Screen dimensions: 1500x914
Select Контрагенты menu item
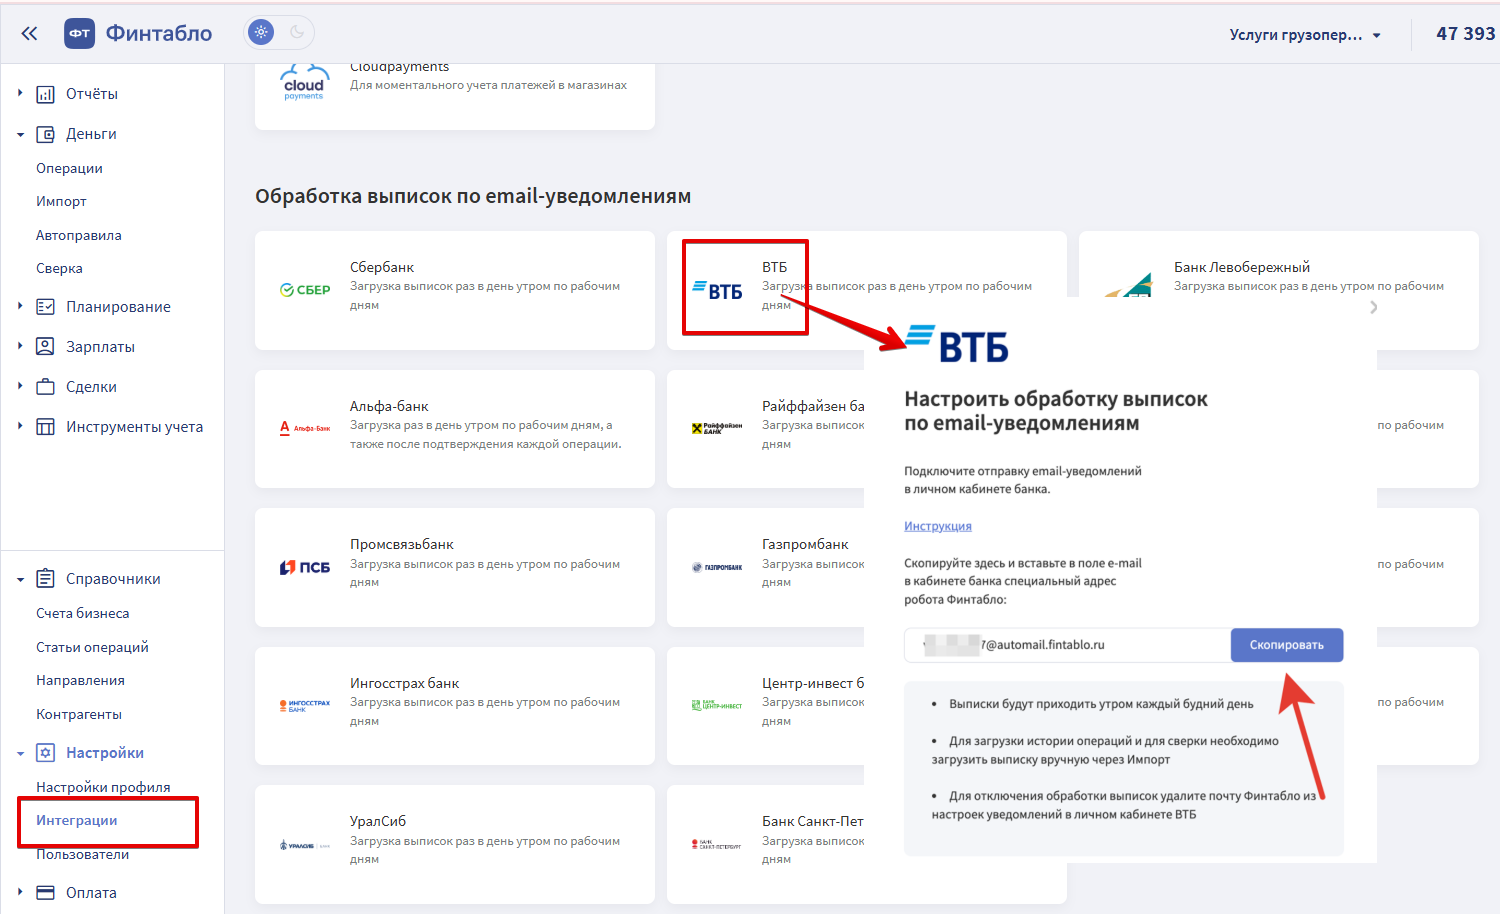(79, 714)
